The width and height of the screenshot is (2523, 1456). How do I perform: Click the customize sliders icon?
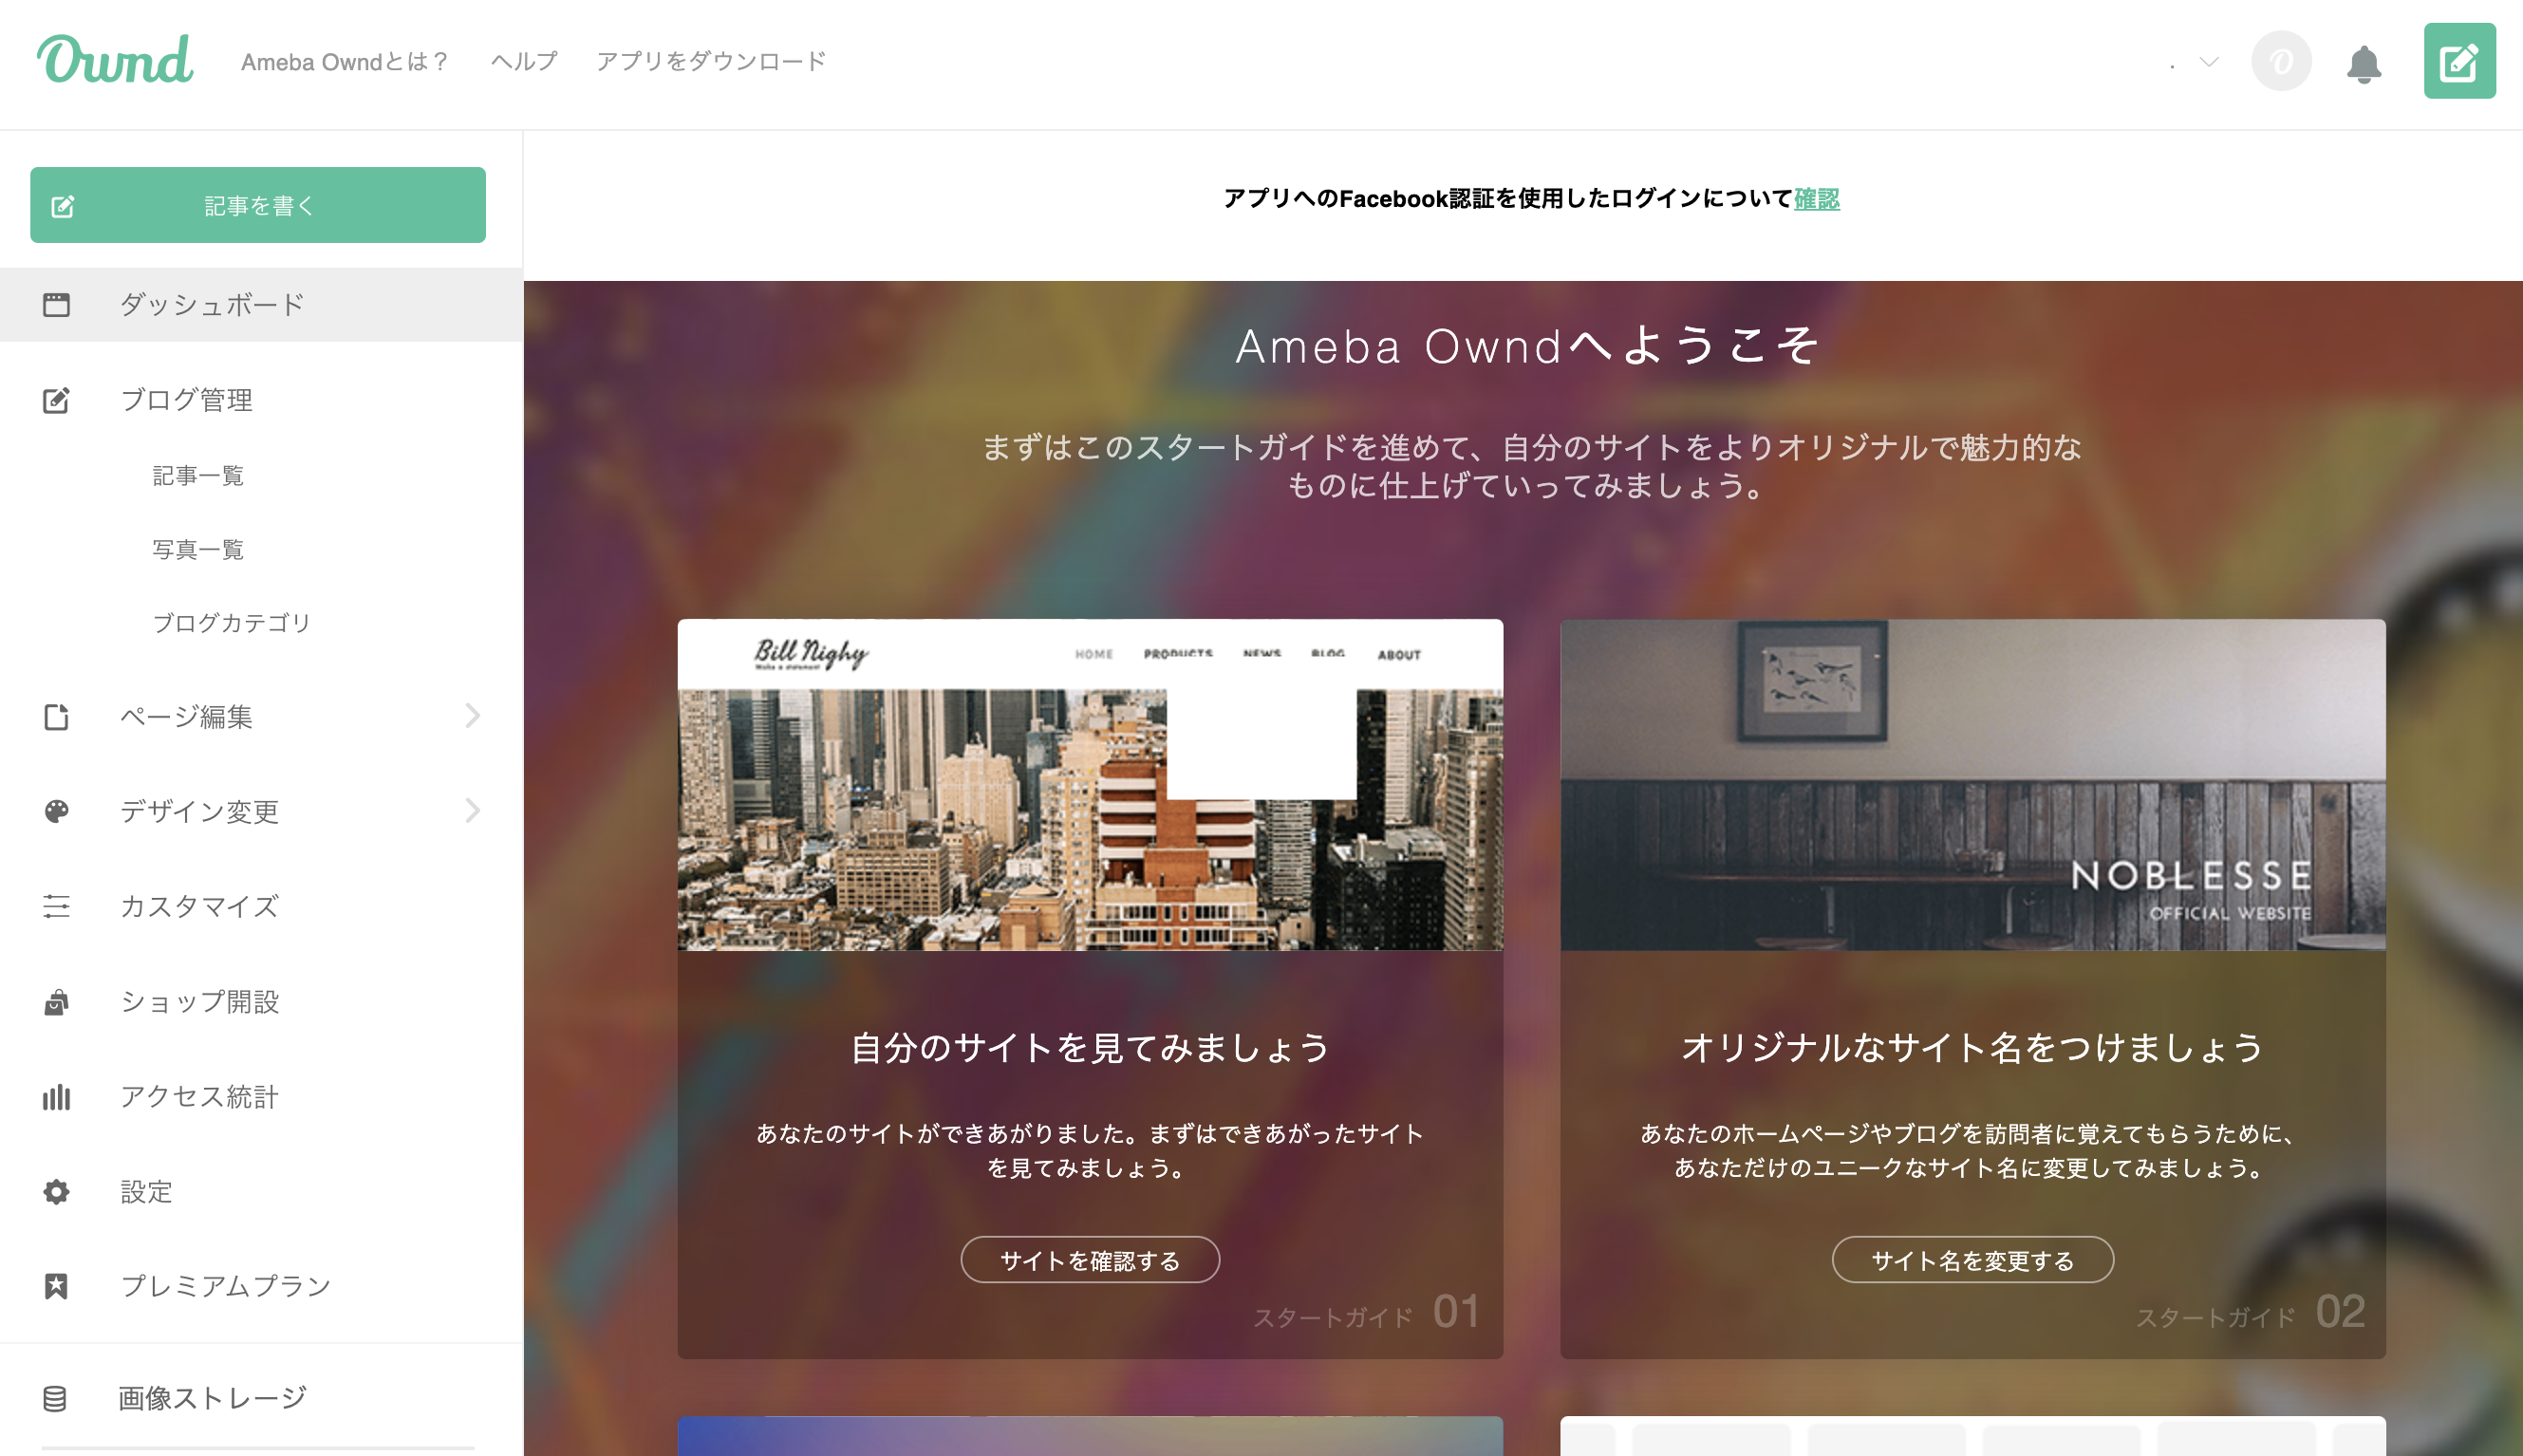click(x=56, y=906)
